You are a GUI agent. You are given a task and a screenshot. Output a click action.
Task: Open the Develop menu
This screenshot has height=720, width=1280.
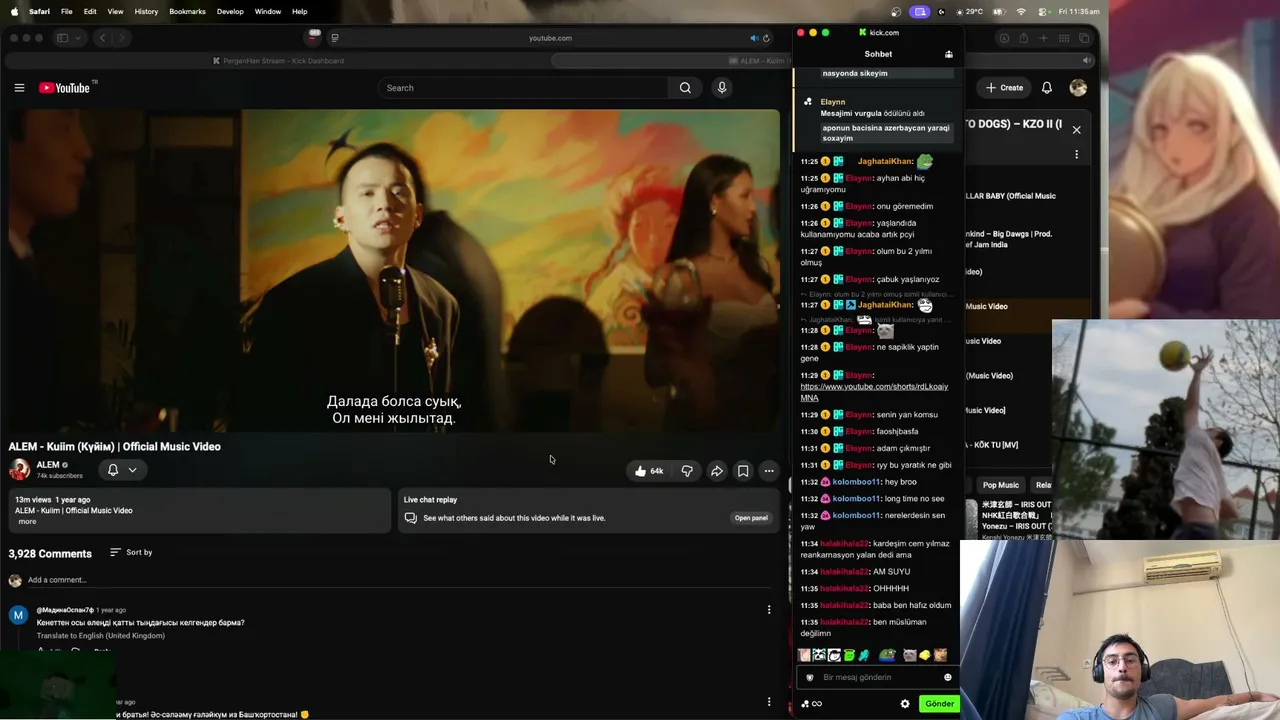click(x=230, y=11)
